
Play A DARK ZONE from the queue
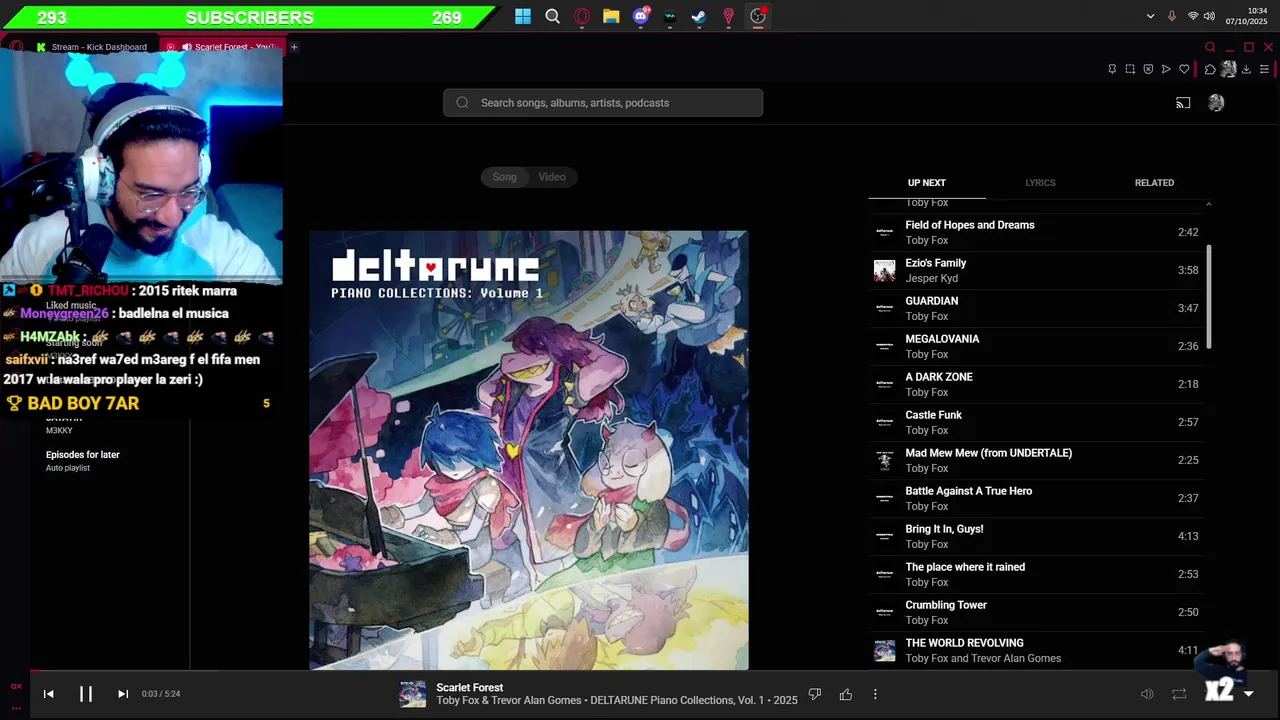click(x=1036, y=384)
